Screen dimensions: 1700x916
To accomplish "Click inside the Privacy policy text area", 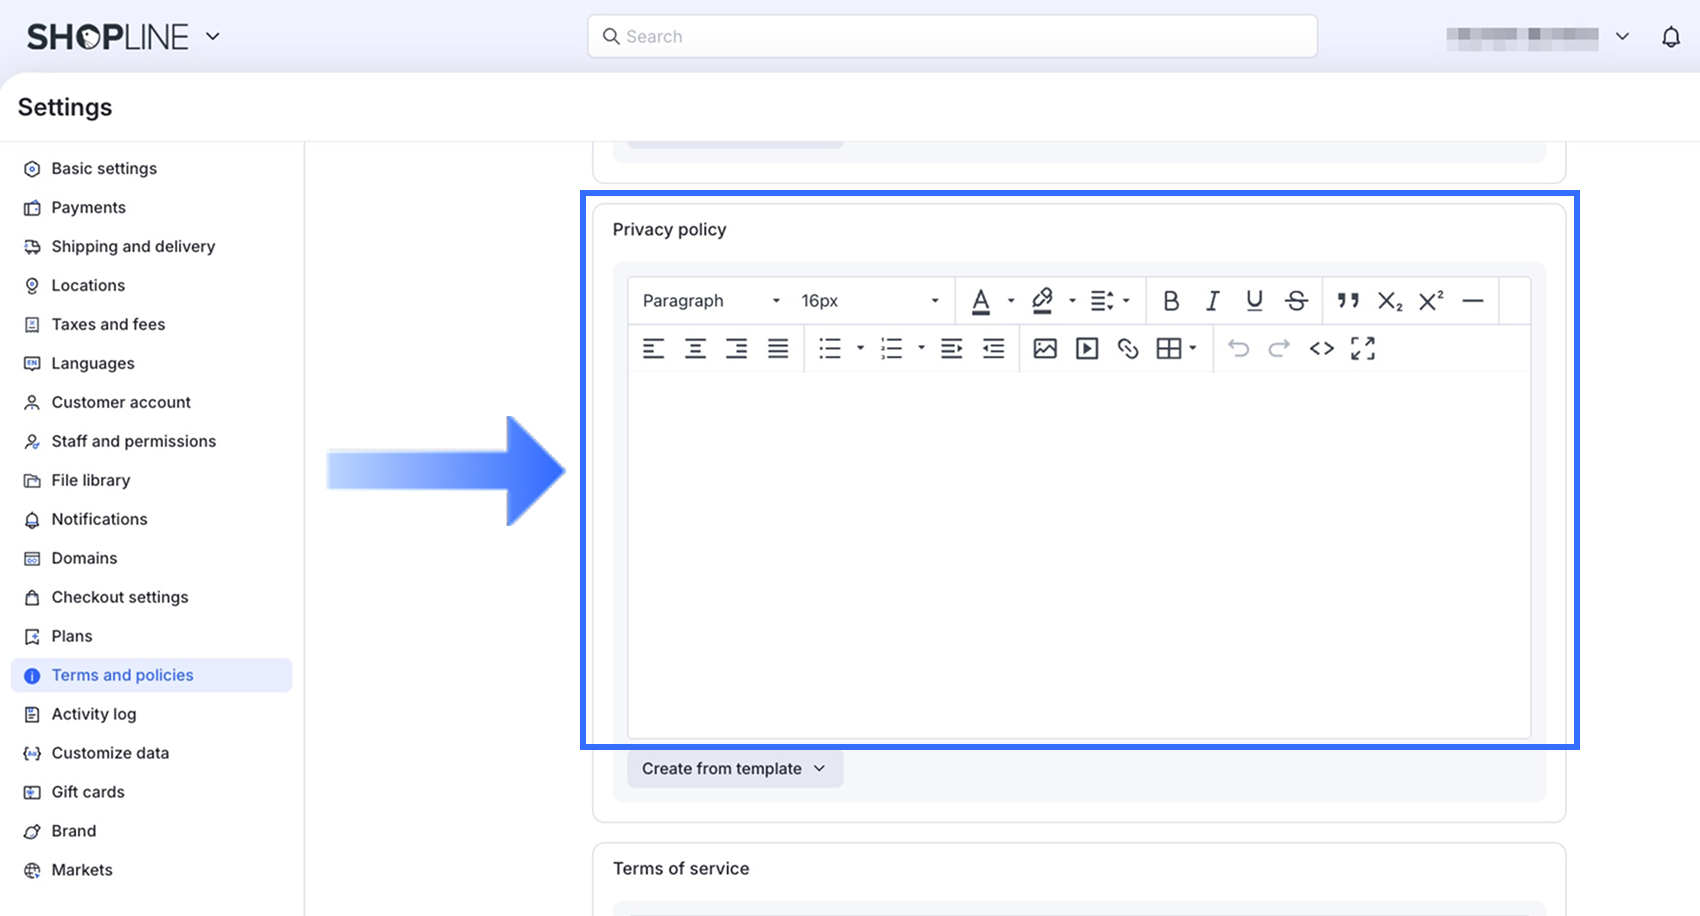I will [x=1079, y=555].
